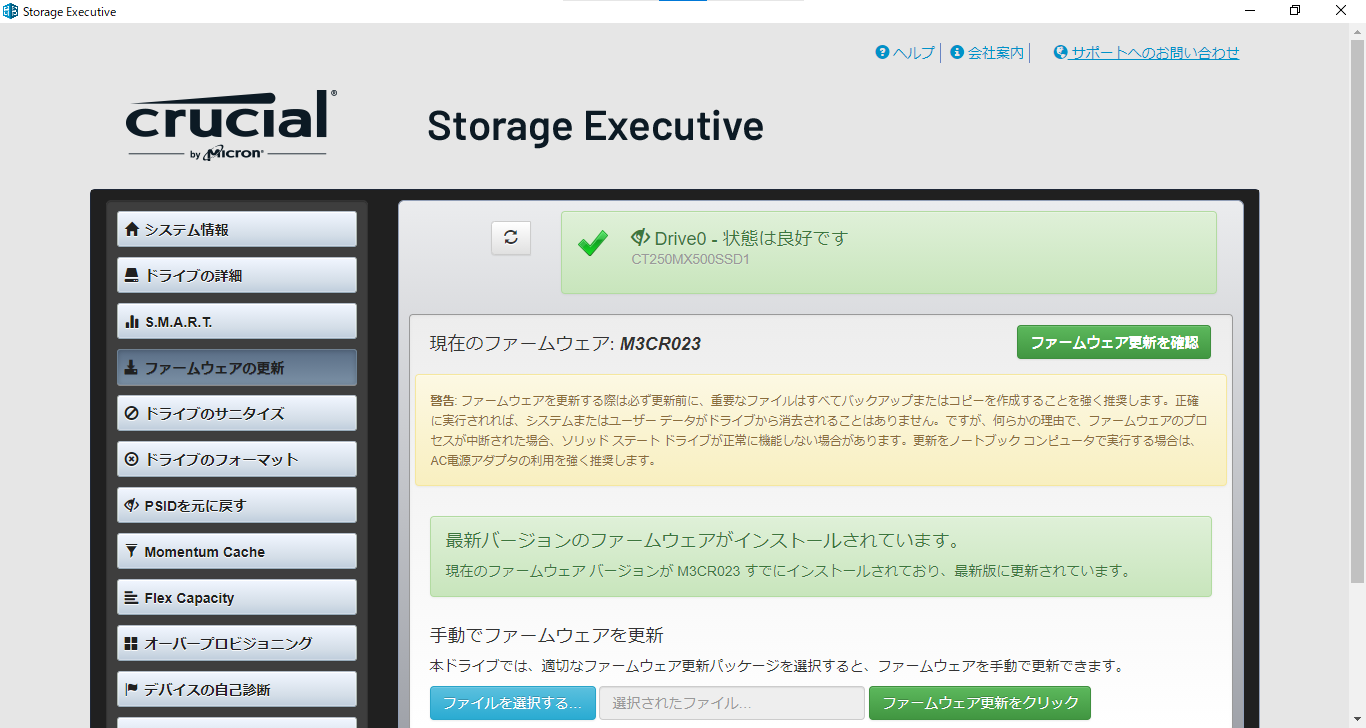Click the ファイルを選択する... button
This screenshot has height=728, width=1366.
(x=513, y=703)
